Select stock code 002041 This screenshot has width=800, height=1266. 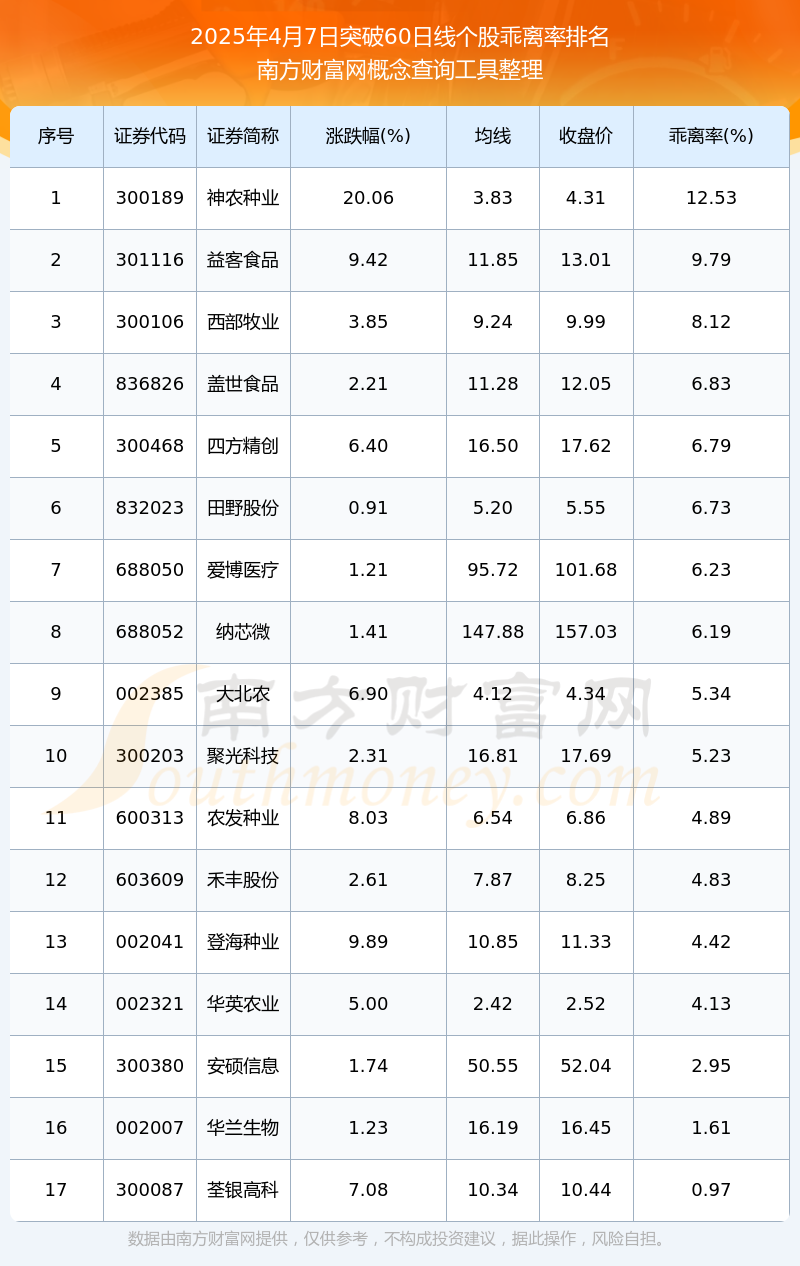tap(150, 942)
